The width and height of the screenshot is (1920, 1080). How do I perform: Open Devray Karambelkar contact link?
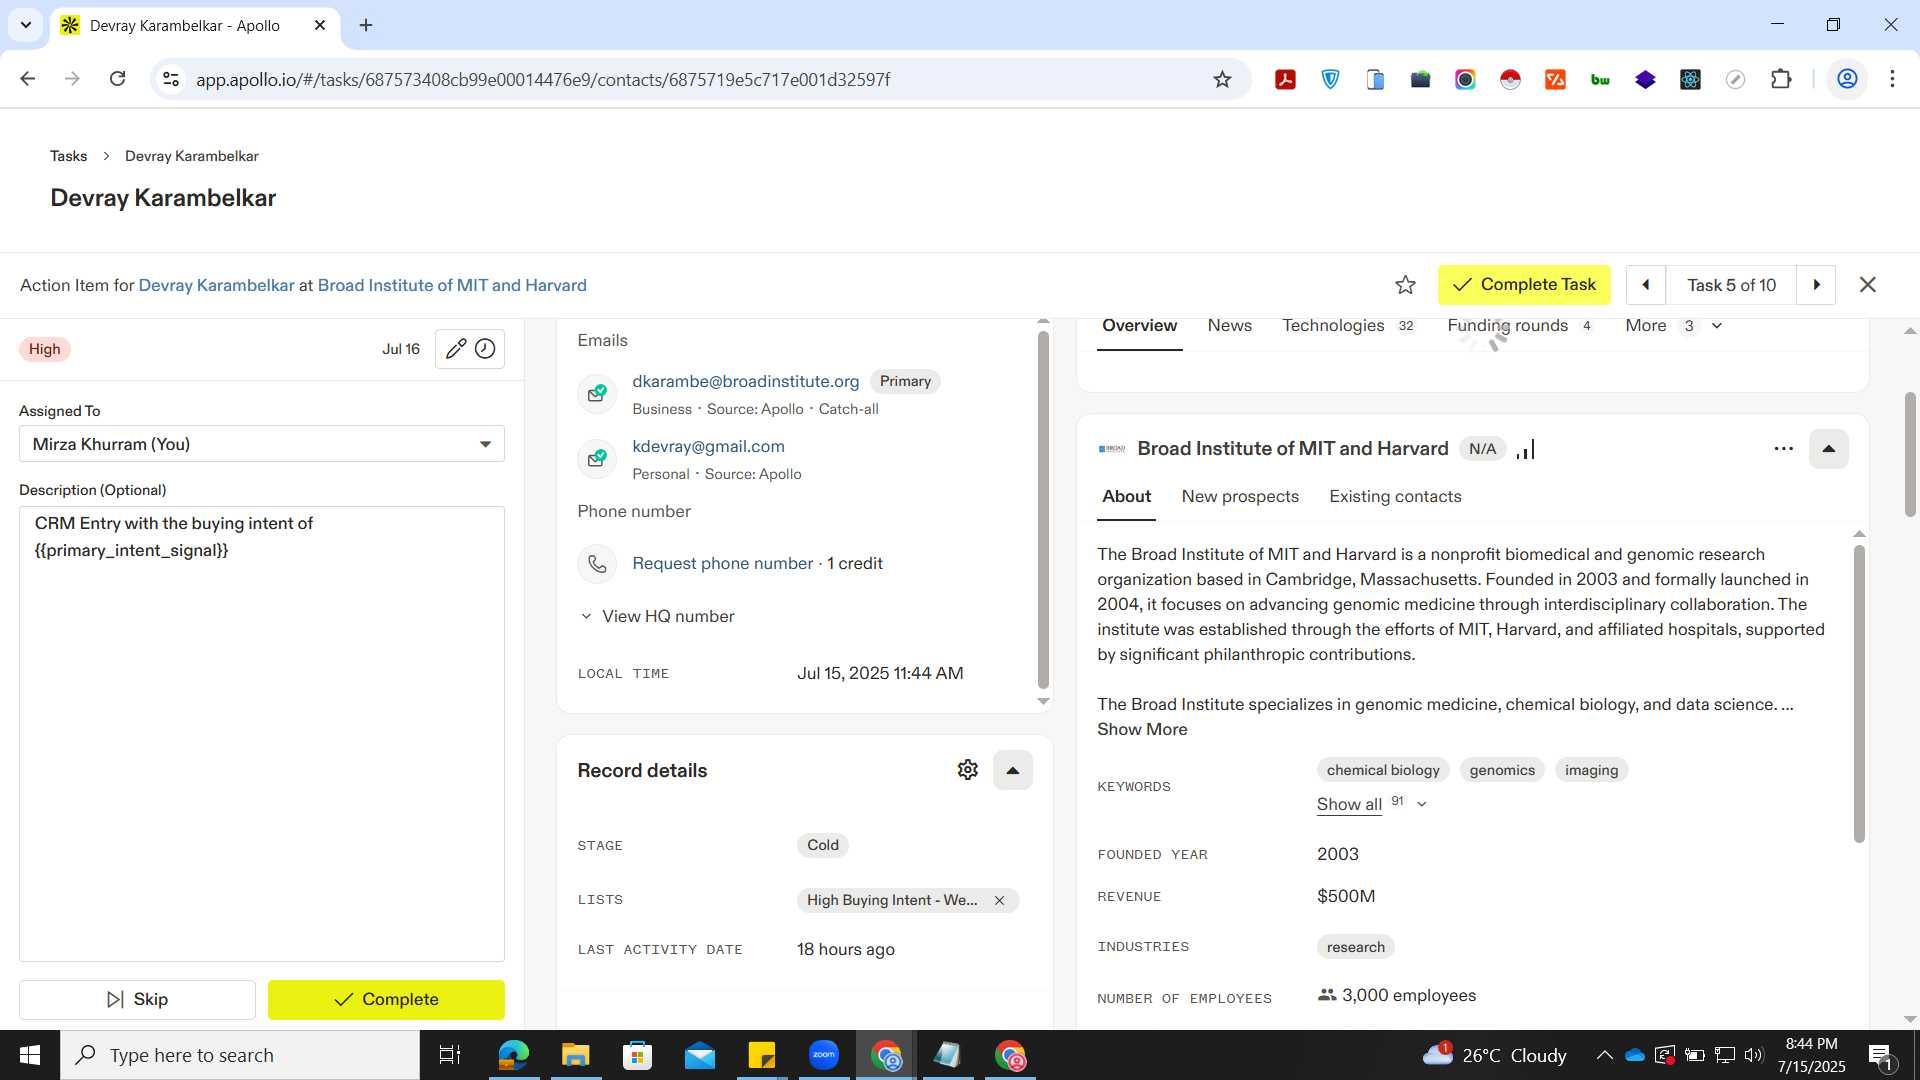click(216, 286)
